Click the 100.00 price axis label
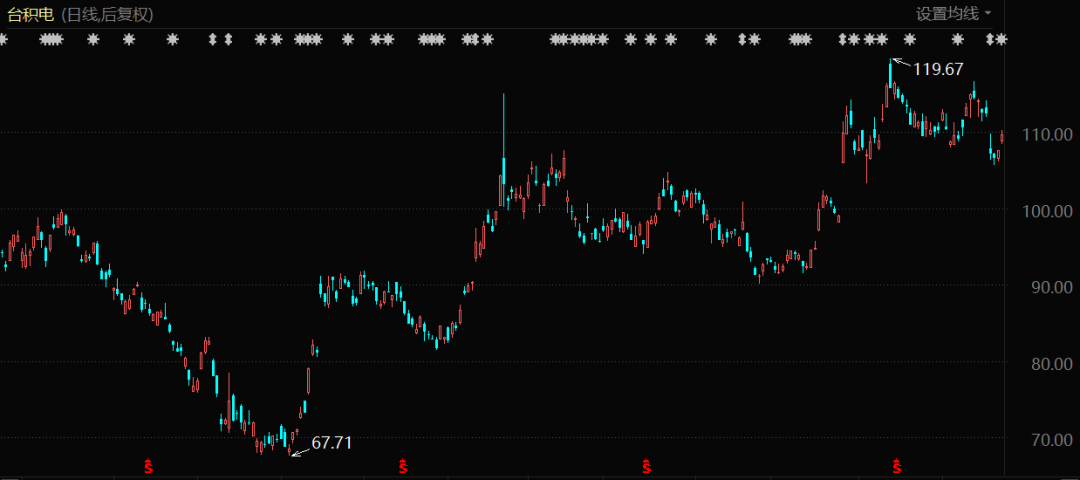The height and width of the screenshot is (480, 1080). click(1049, 211)
